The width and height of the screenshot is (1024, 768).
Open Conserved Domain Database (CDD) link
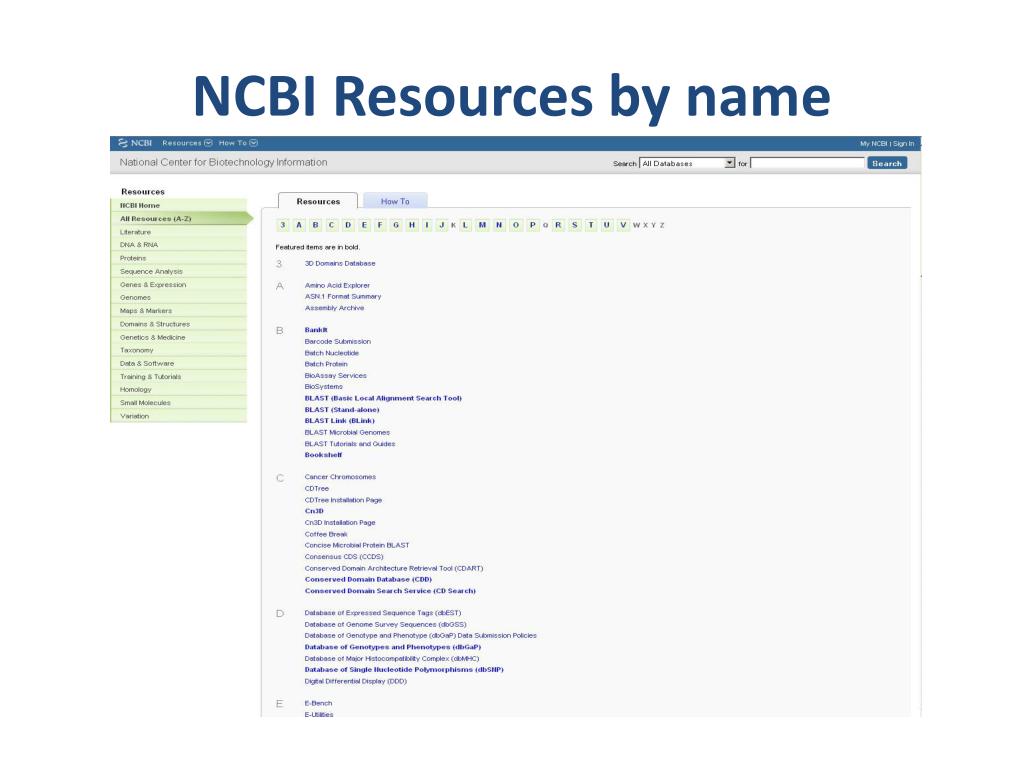(x=368, y=579)
